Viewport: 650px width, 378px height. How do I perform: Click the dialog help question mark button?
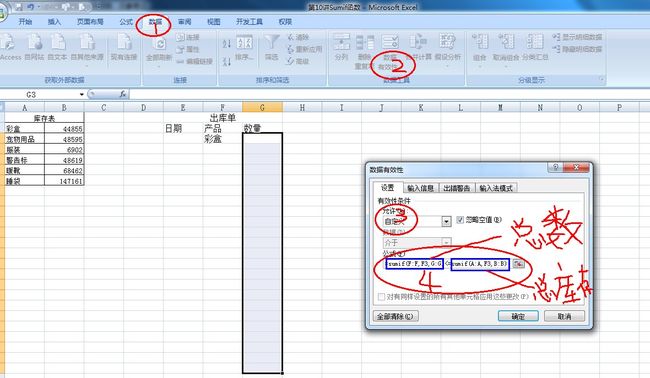point(555,167)
